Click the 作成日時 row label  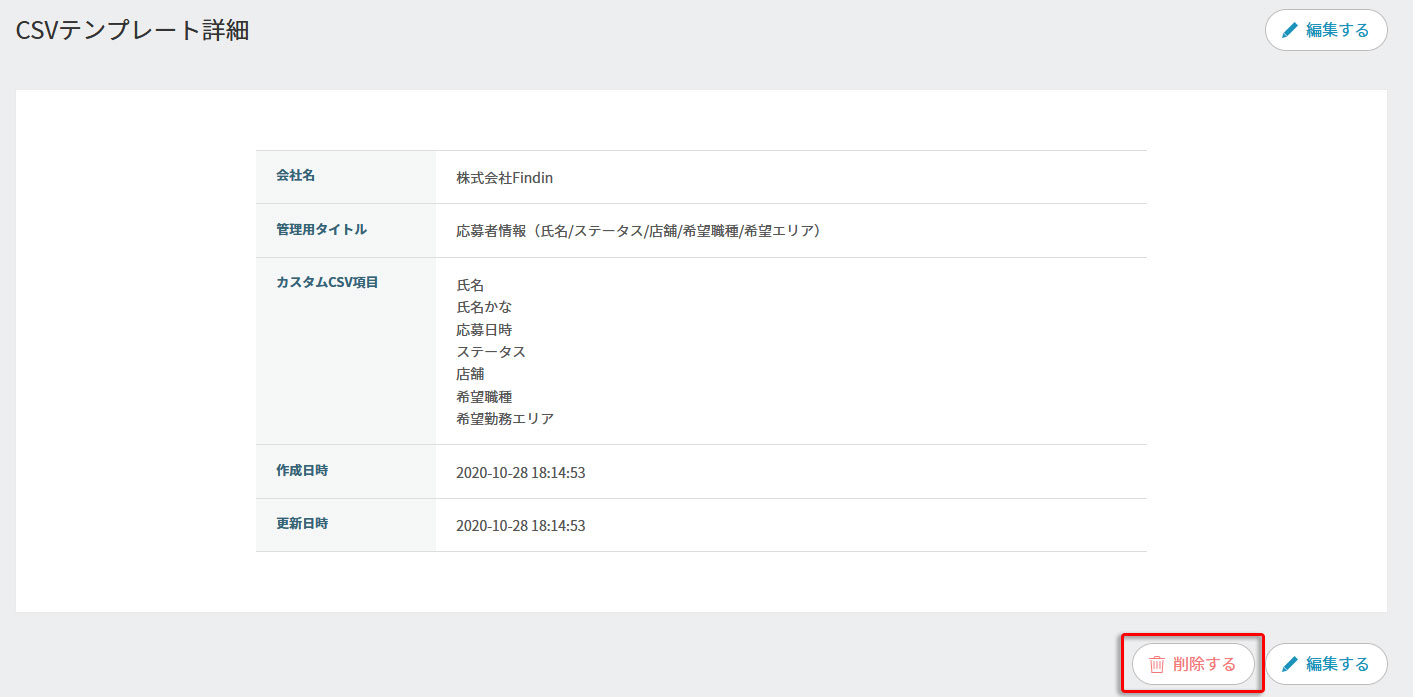[302, 471]
